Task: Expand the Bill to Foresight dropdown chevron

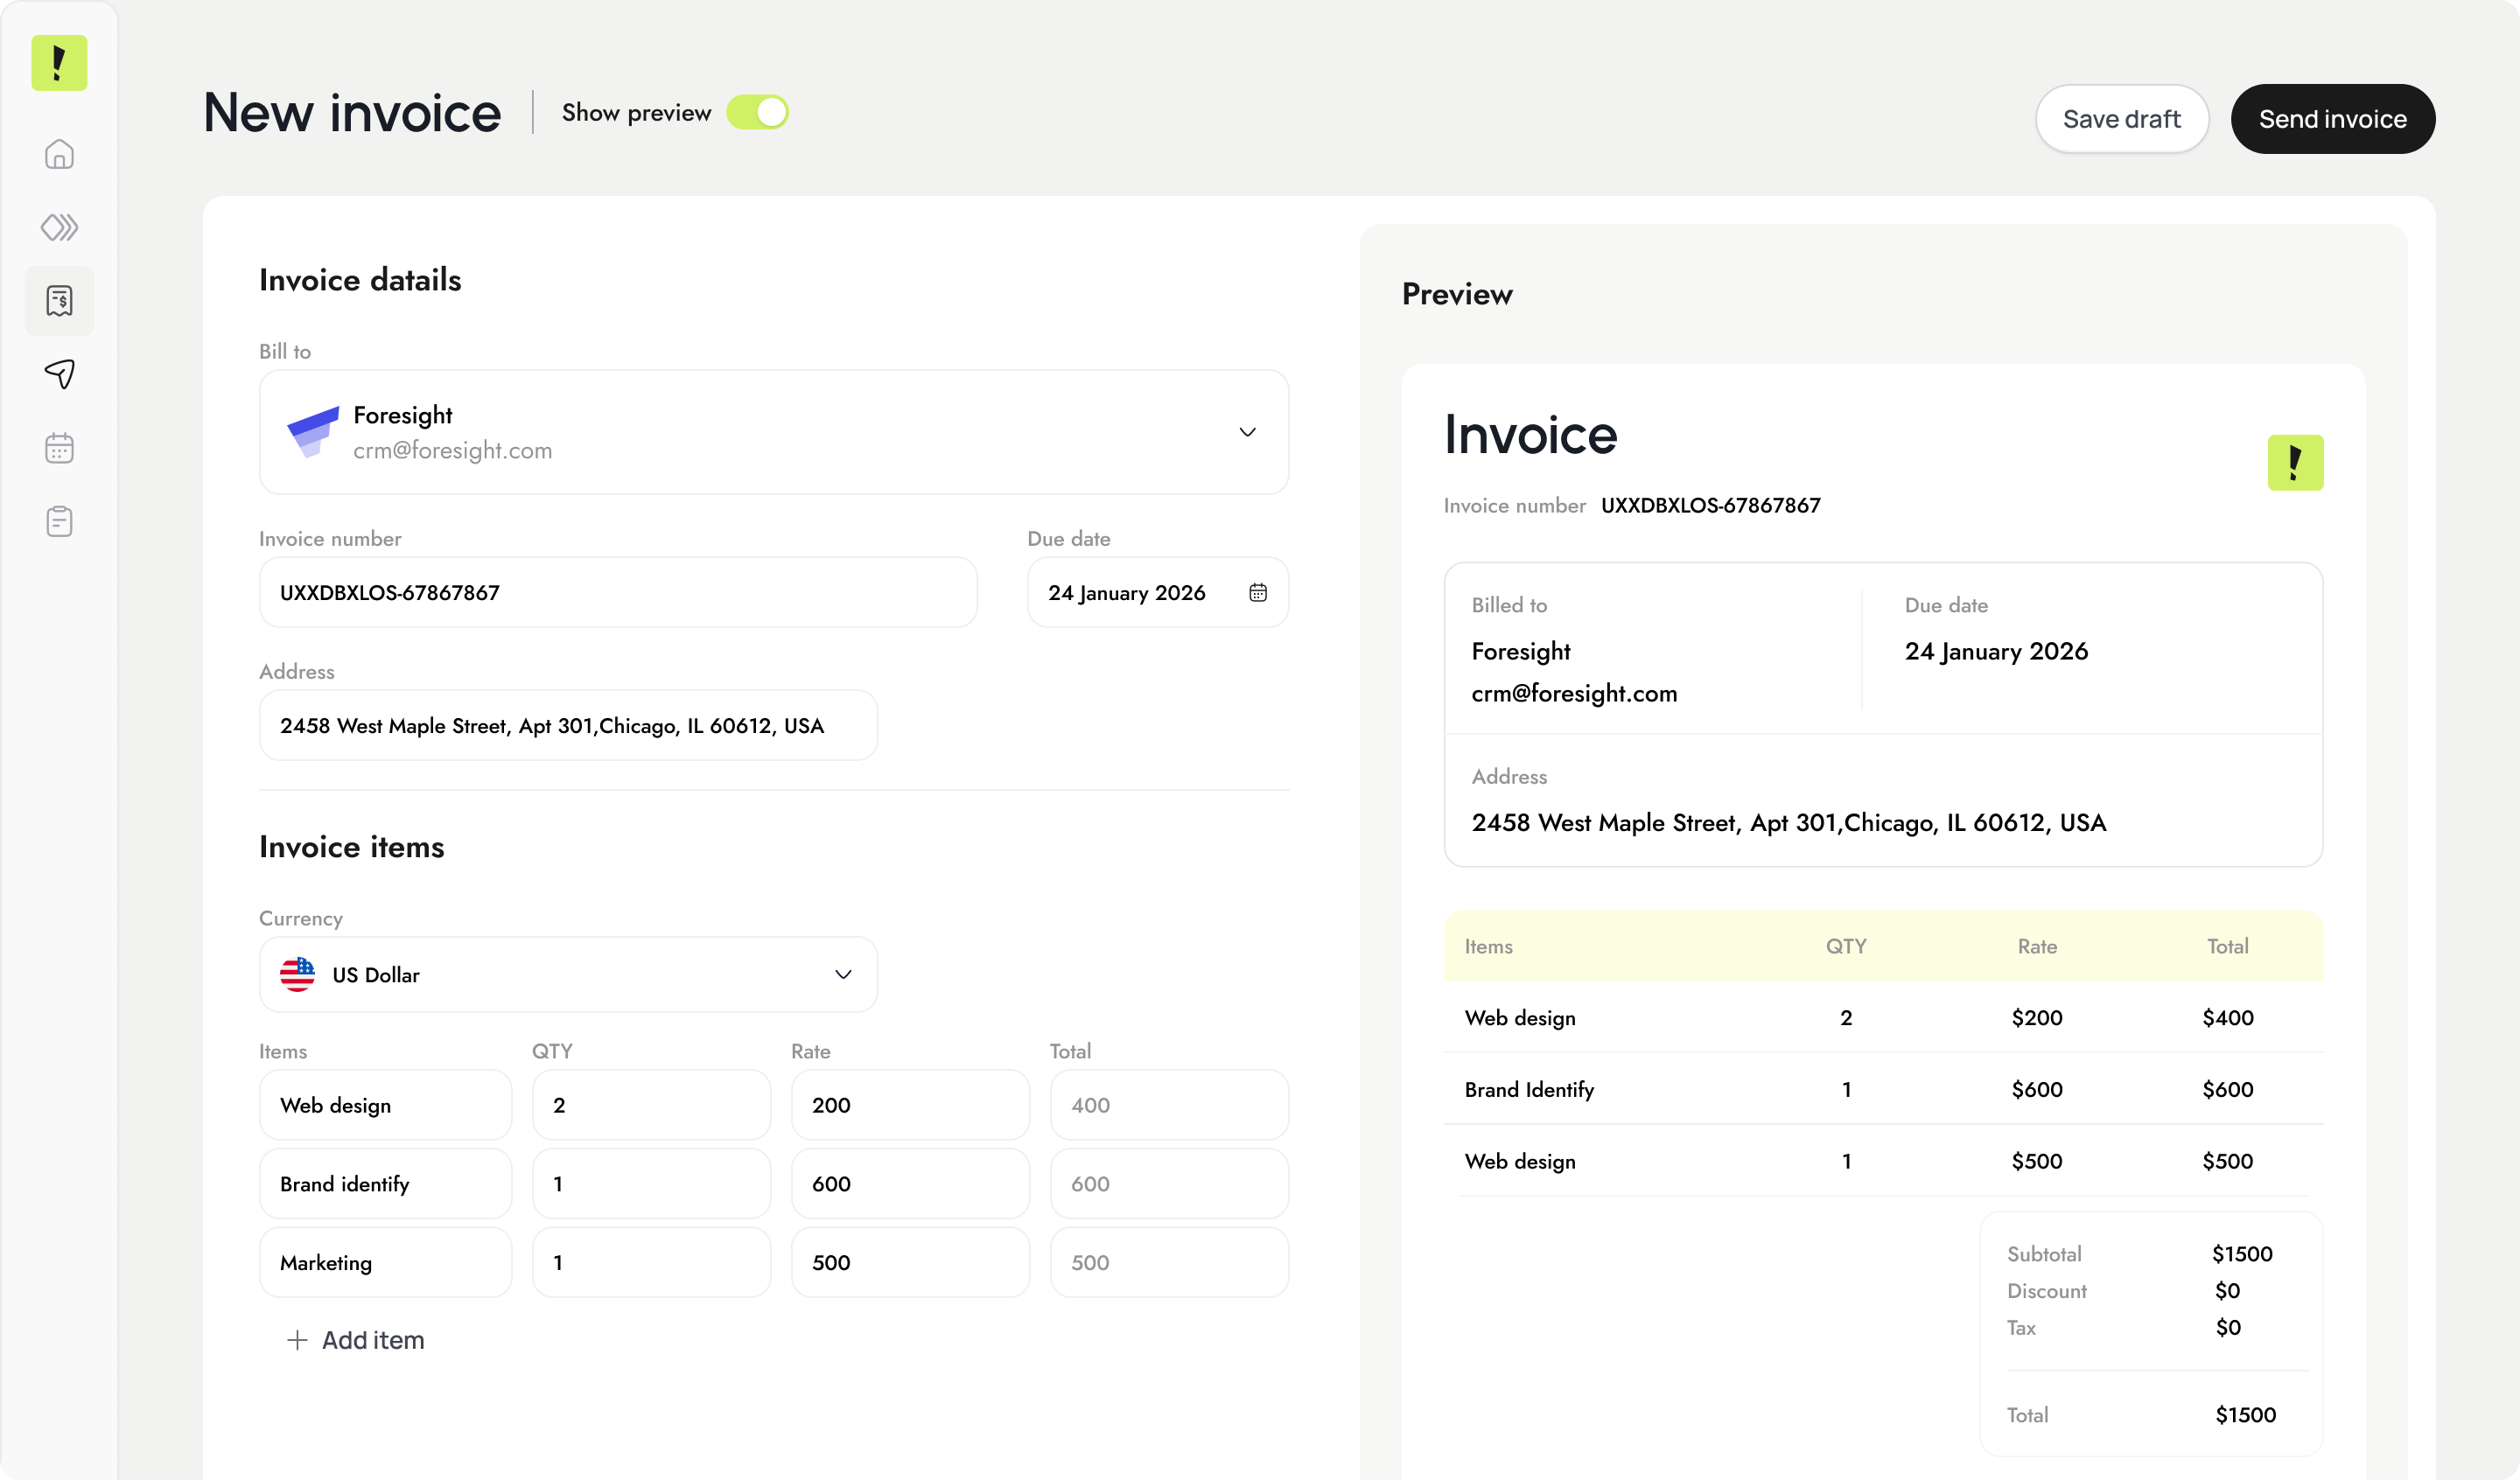Action: coord(1247,432)
